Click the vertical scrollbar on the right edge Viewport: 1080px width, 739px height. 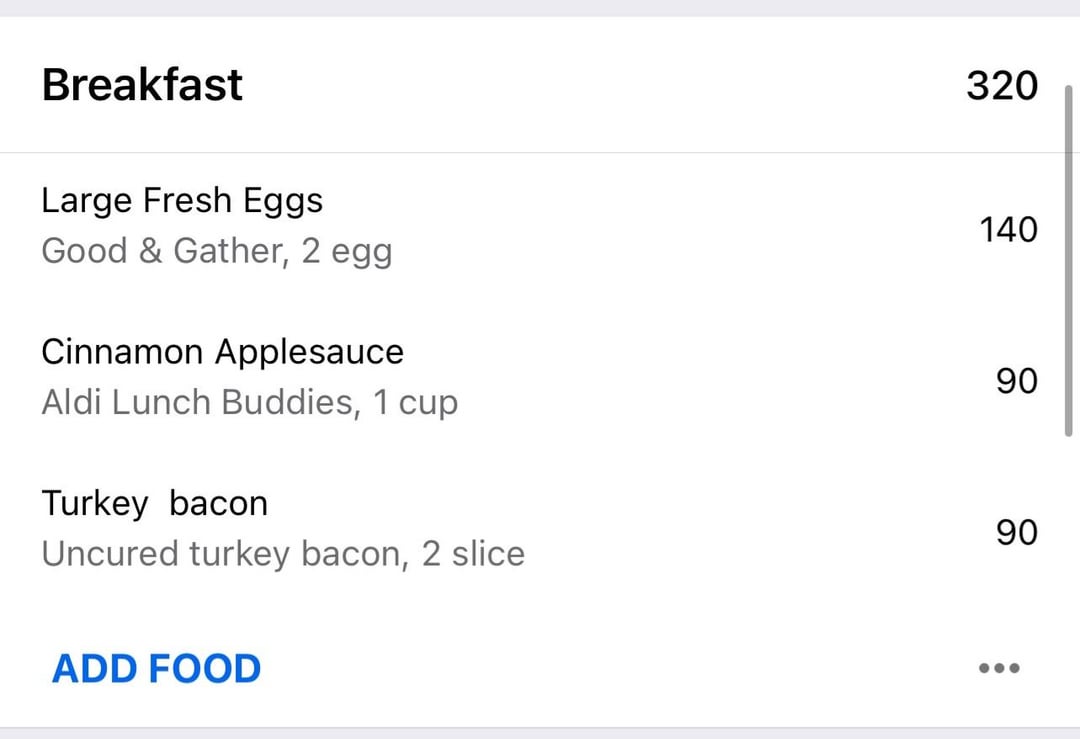click(1068, 260)
